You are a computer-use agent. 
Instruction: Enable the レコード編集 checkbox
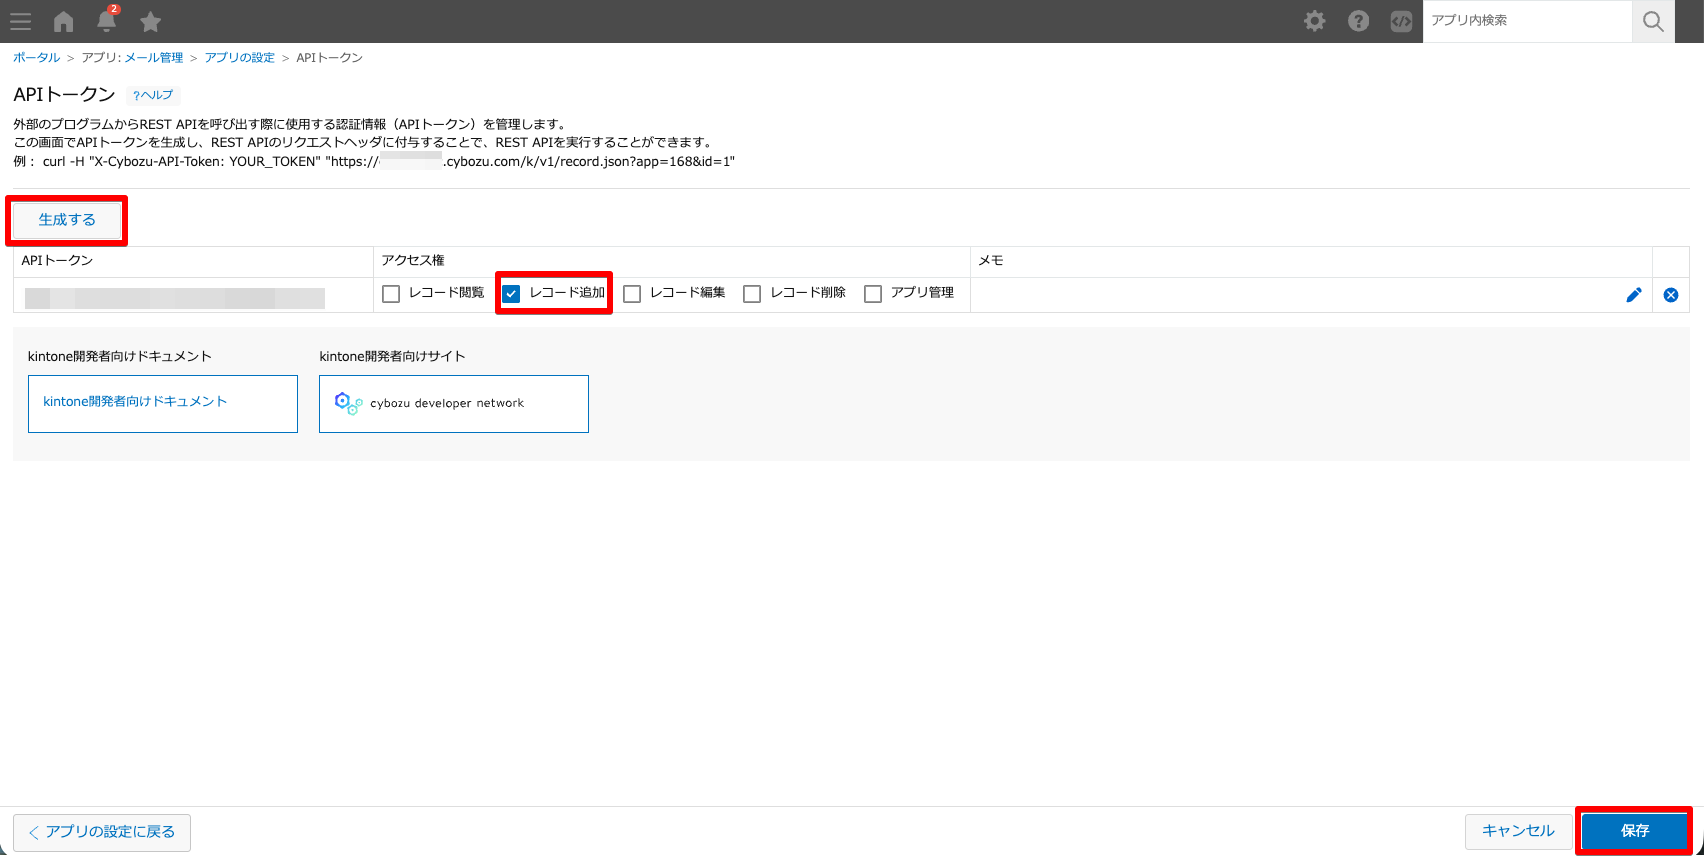click(632, 294)
